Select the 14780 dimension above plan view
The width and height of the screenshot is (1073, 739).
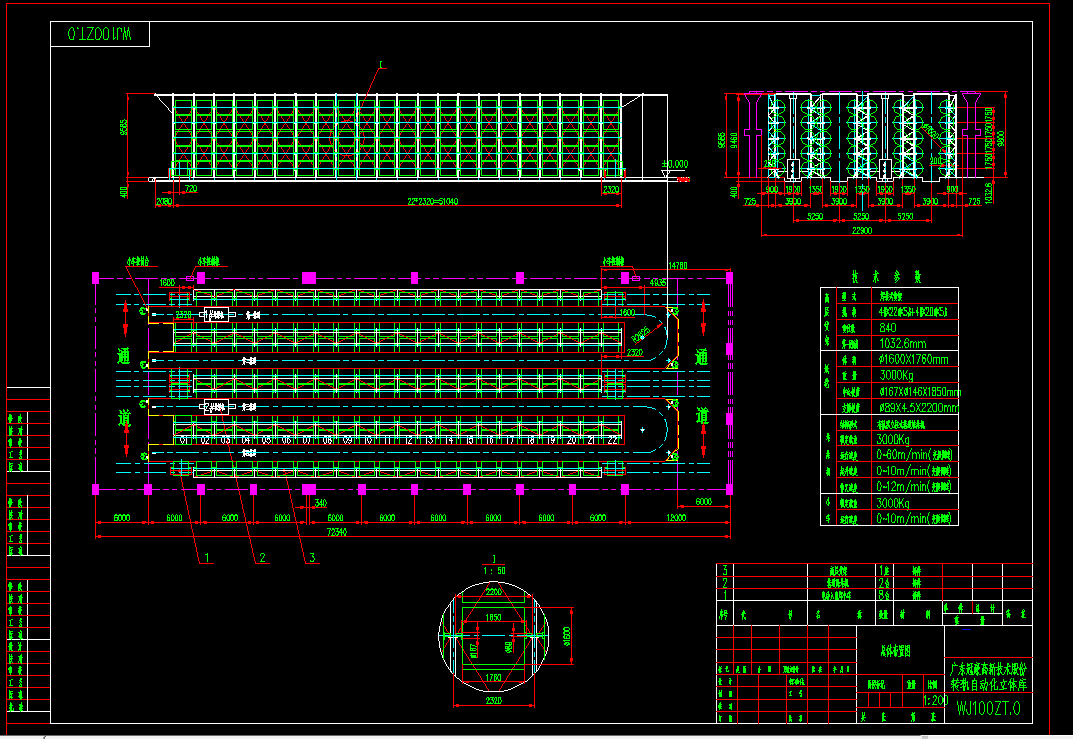677,265
